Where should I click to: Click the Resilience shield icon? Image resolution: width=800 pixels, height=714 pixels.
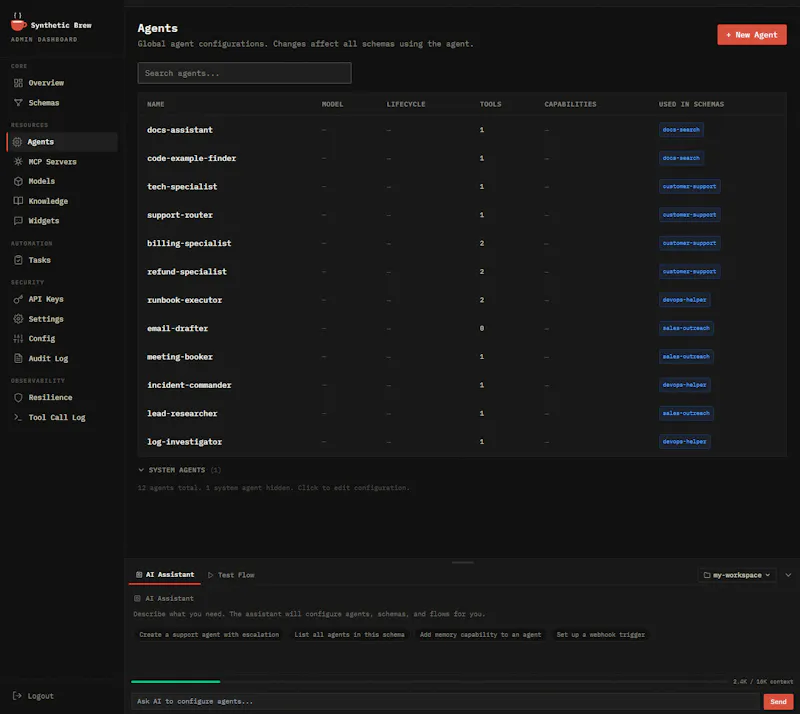coord(18,398)
